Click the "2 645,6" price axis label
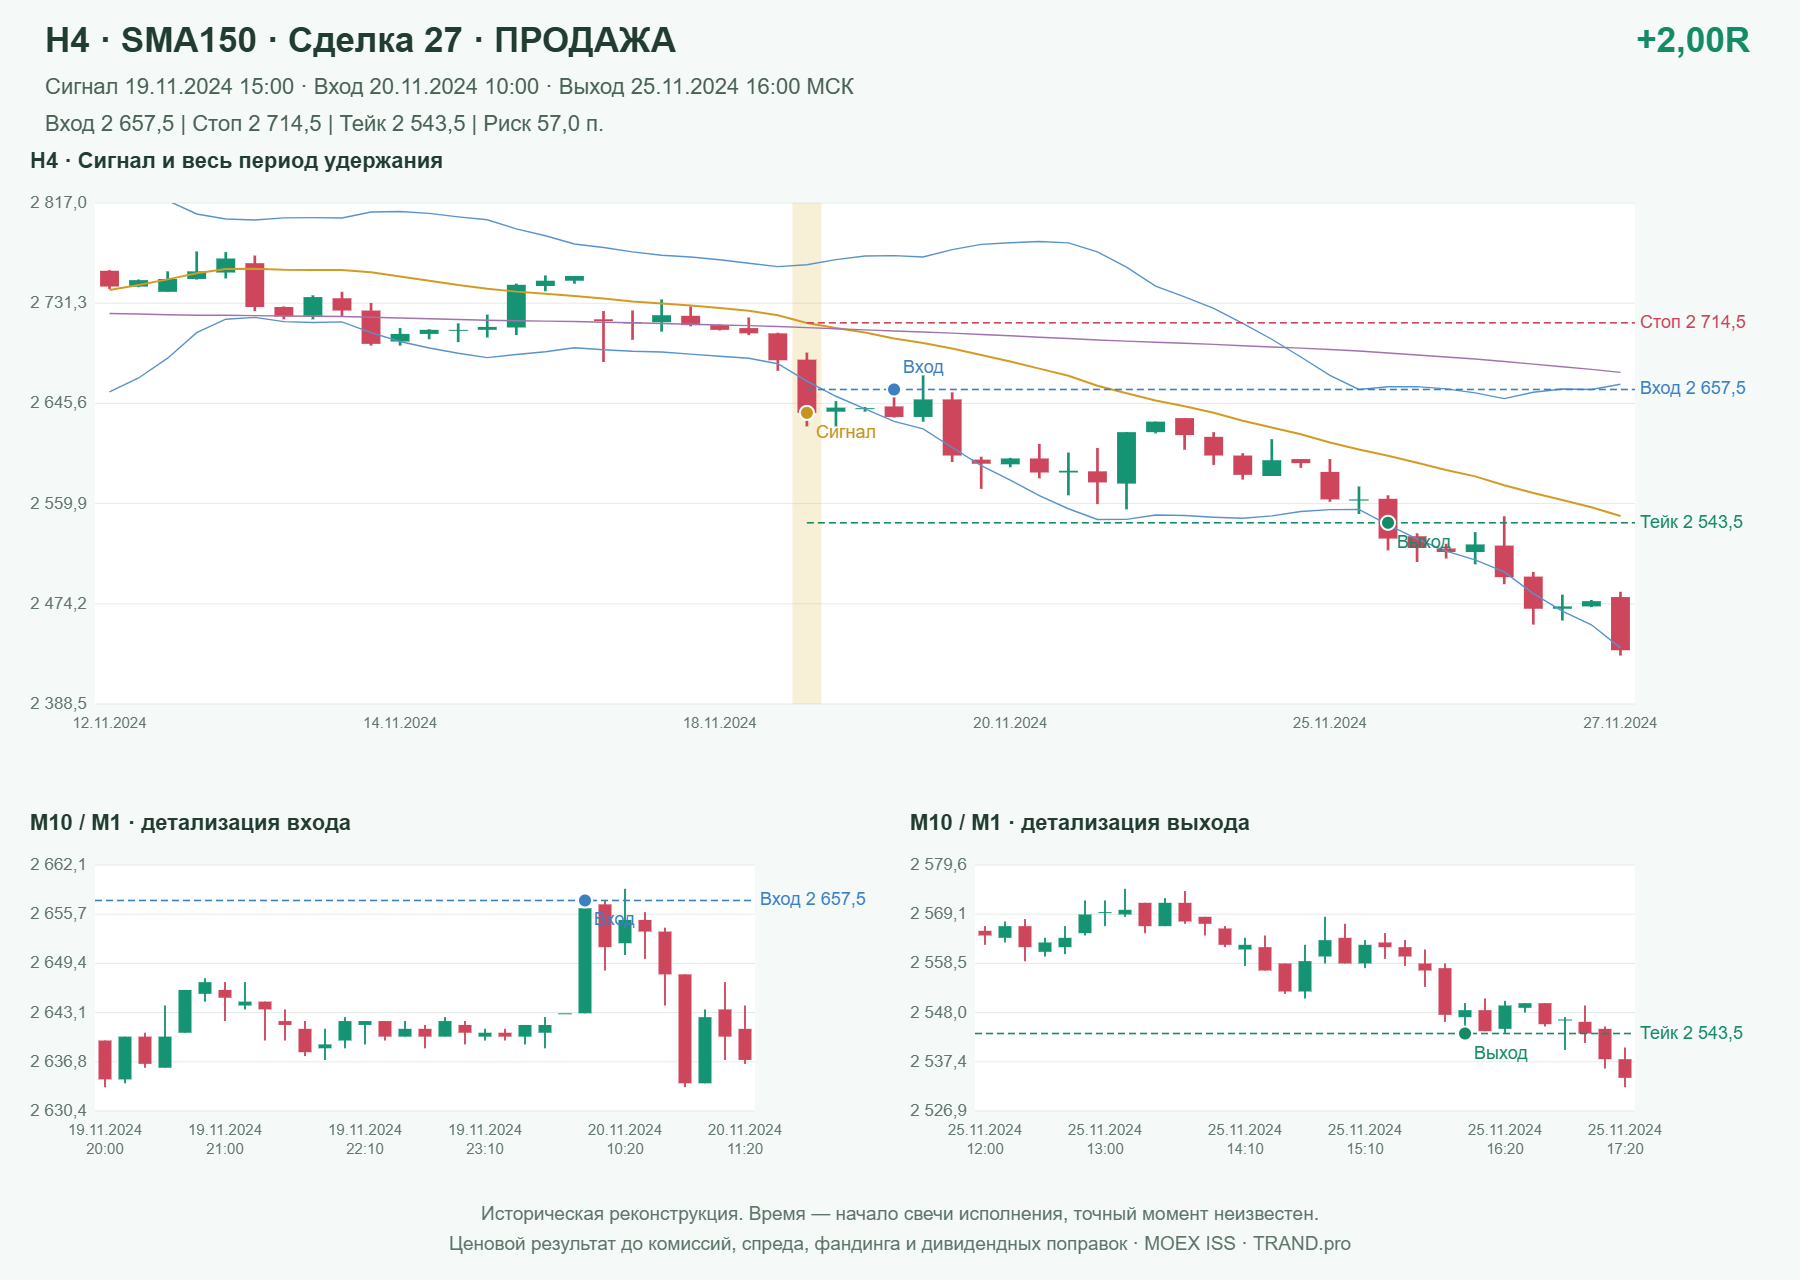This screenshot has height=1280, width=1800. (x=58, y=403)
